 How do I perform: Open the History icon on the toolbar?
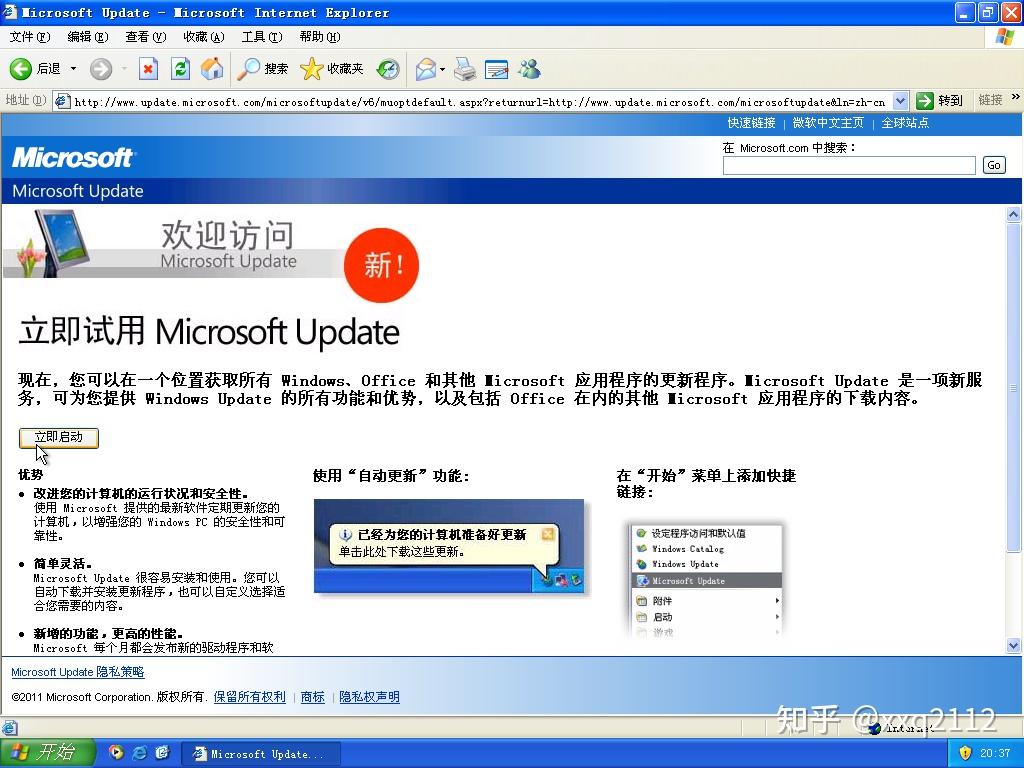click(387, 70)
